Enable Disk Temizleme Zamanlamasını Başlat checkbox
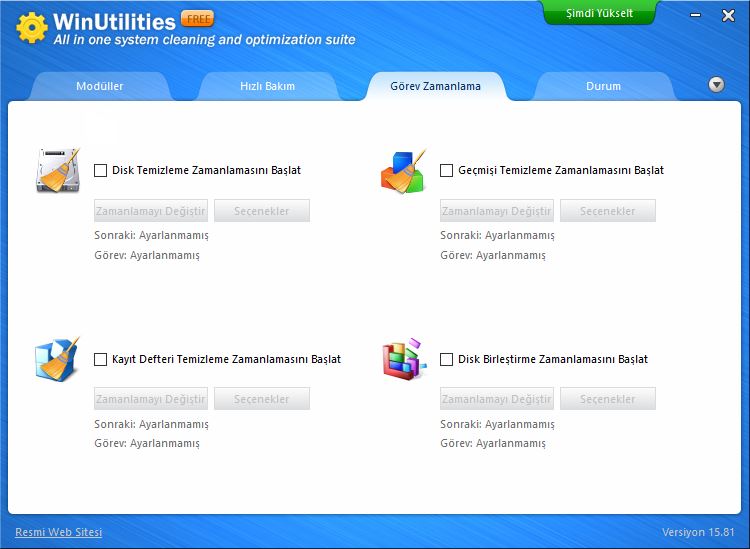750x549 pixels. (100, 170)
